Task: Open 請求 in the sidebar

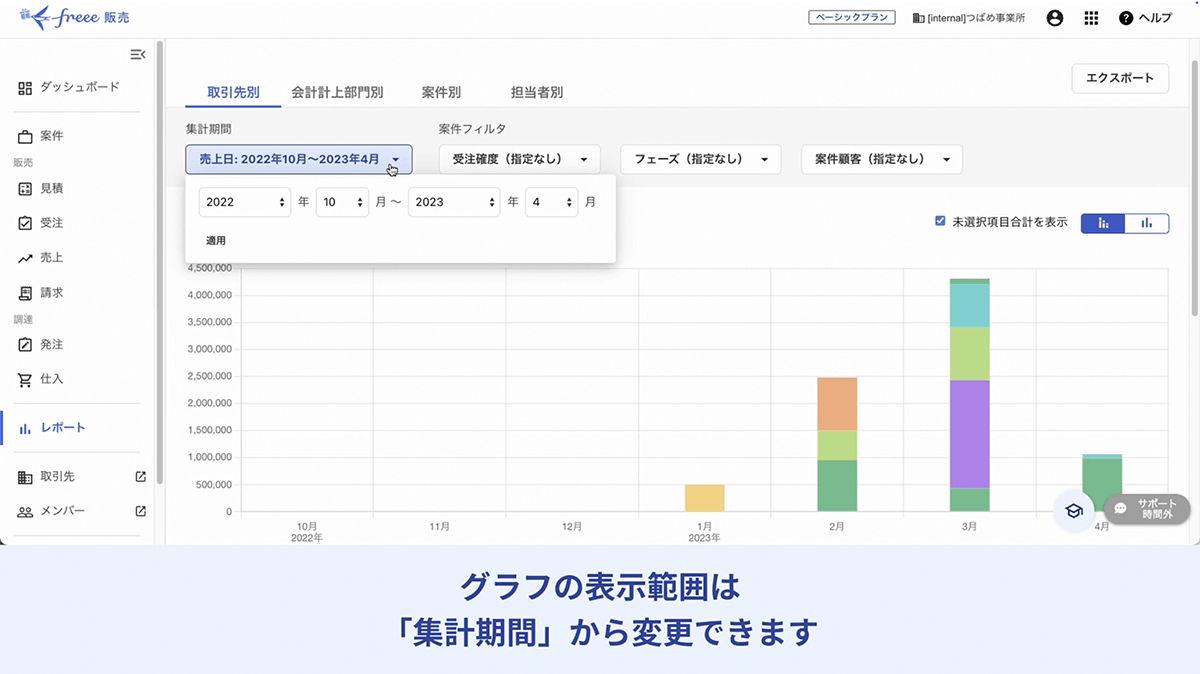Action: point(50,293)
